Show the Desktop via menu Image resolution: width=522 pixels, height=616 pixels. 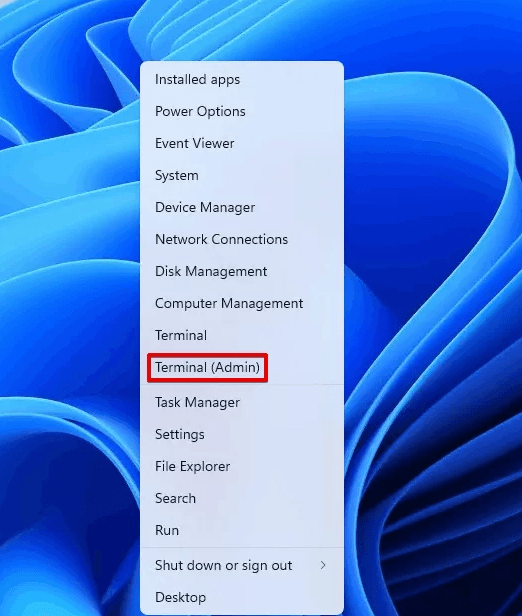coord(242,597)
